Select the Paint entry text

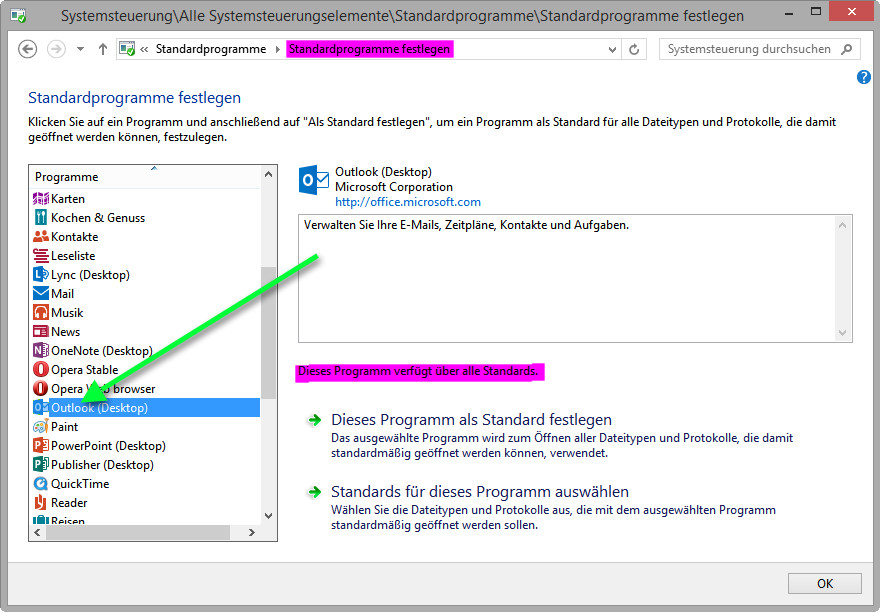tap(65, 427)
